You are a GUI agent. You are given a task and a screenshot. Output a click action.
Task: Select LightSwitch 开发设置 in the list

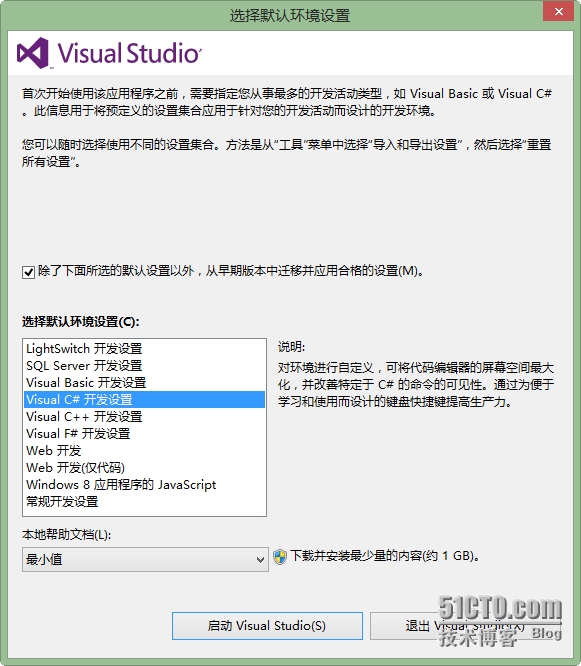point(144,349)
